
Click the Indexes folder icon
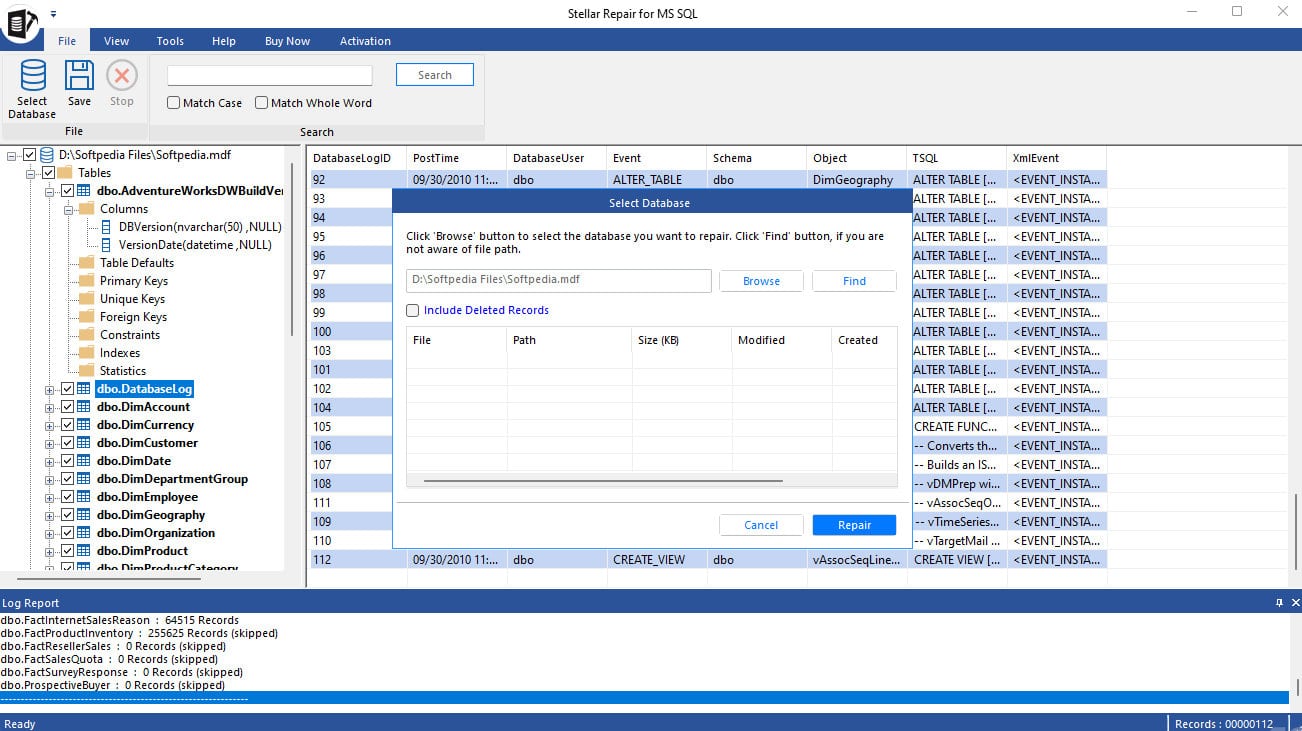point(86,353)
